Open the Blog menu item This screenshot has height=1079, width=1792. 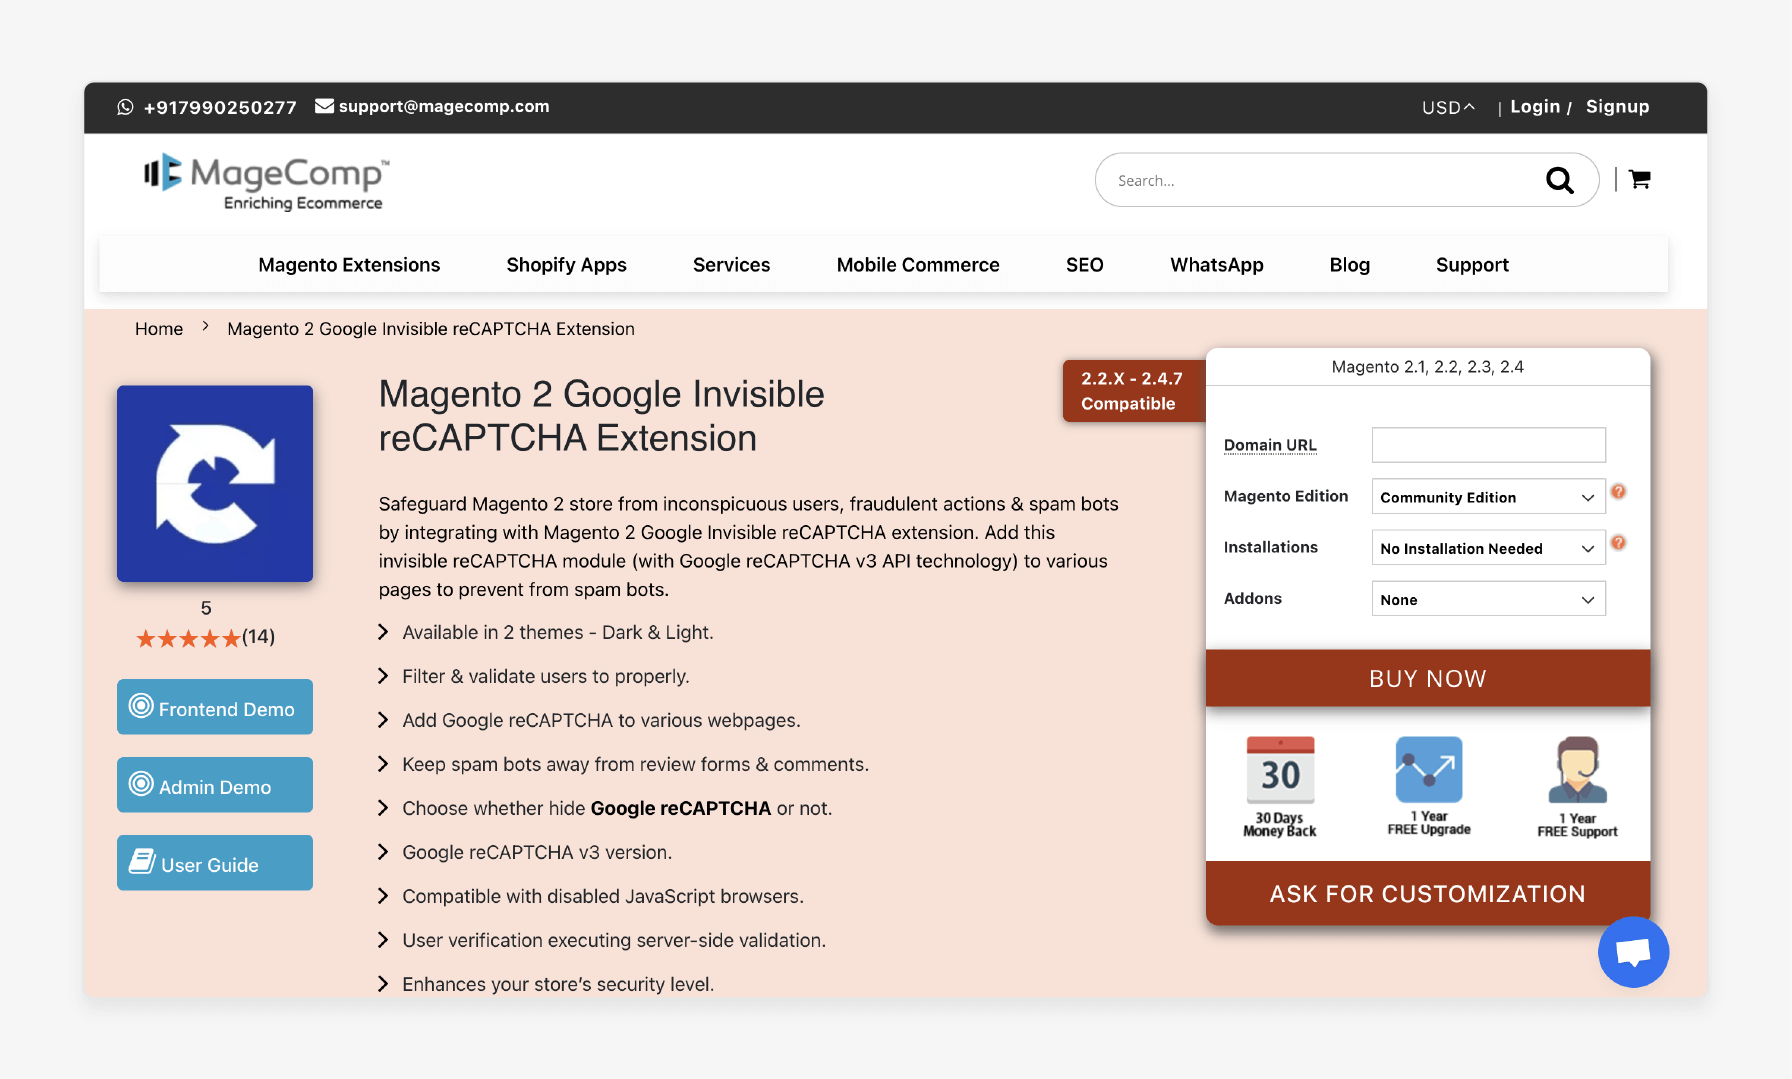point(1349,265)
